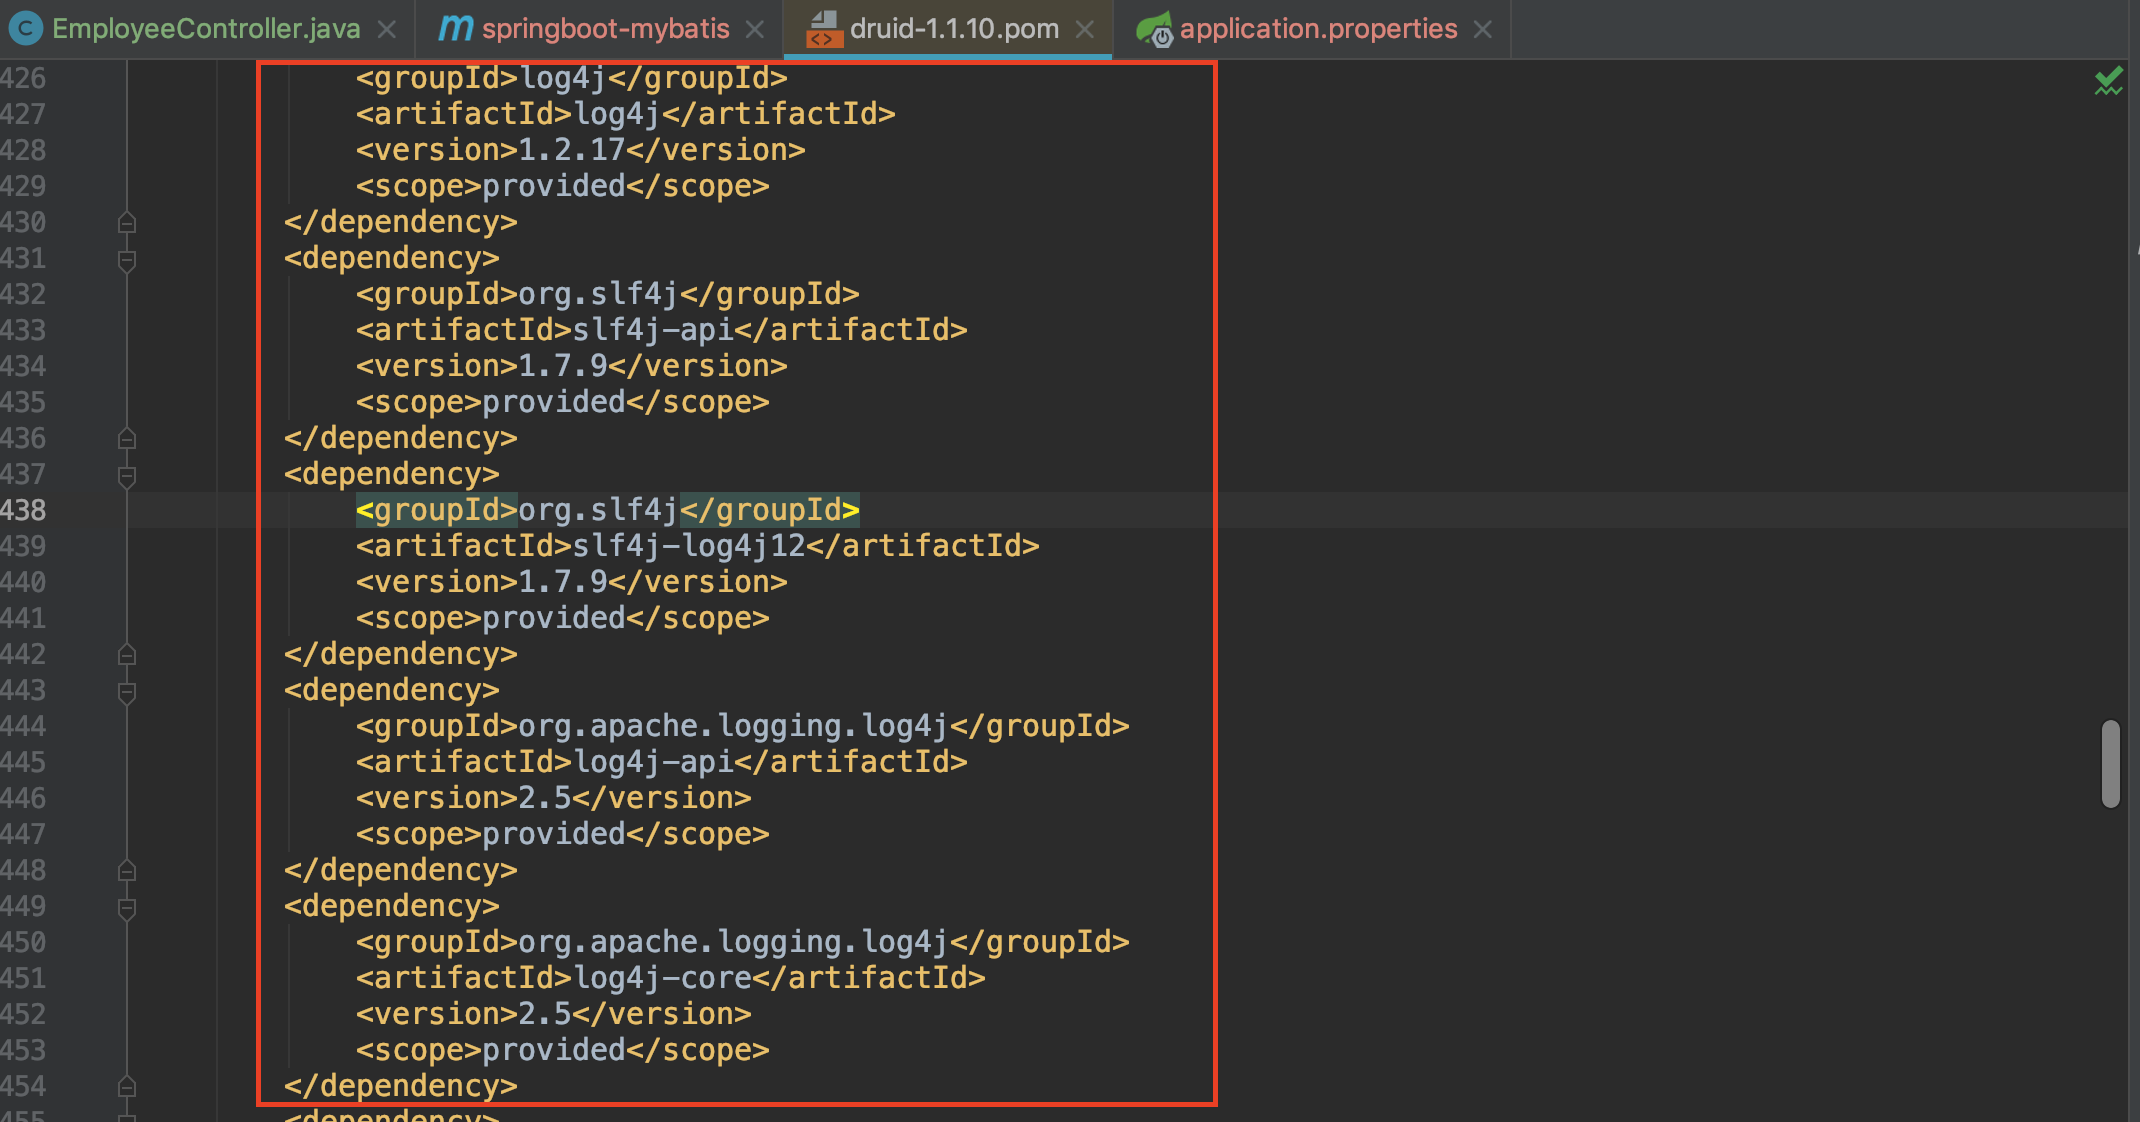Close the EmployeeController.java tab
The height and width of the screenshot is (1122, 2140).
pos(387,30)
